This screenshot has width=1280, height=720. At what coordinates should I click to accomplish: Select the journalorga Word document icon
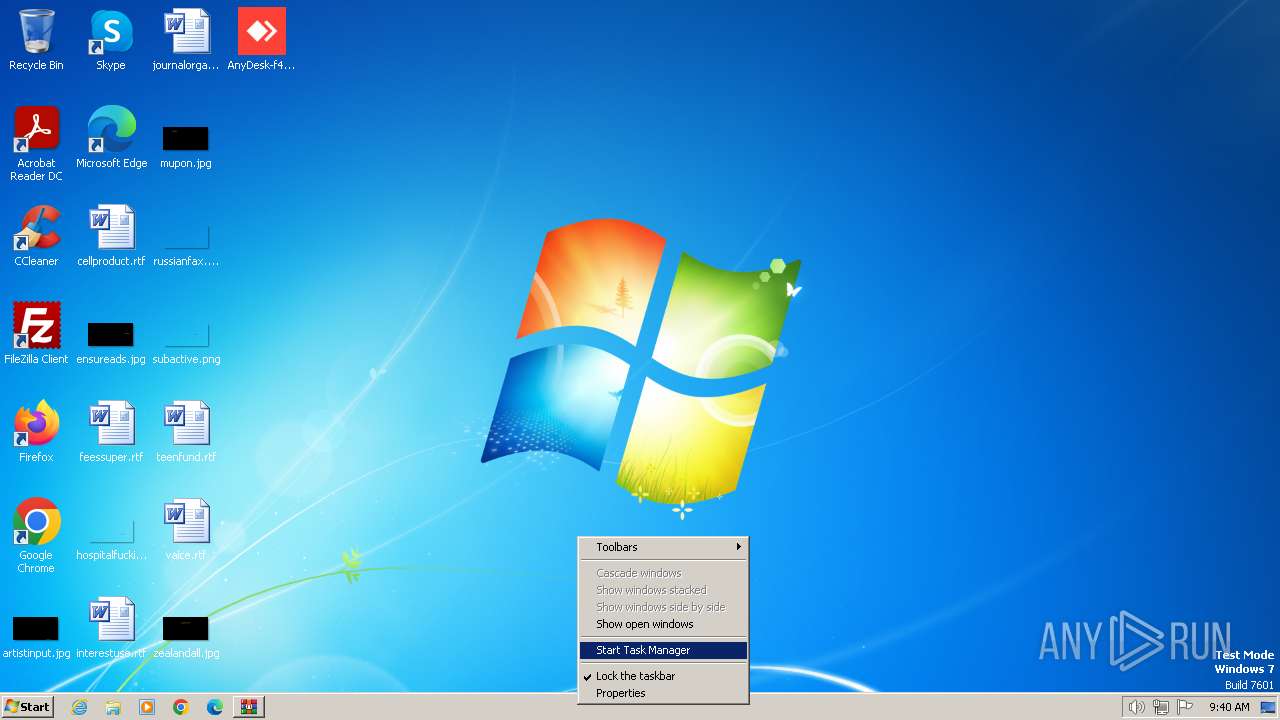(x=186, y=40)
